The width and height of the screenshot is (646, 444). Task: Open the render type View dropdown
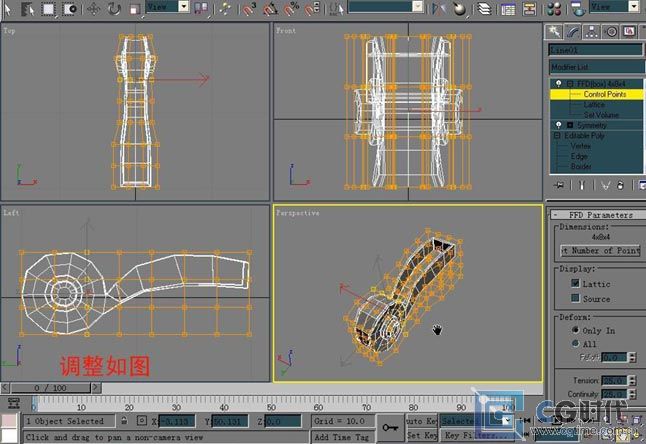[x=634, y=6]
